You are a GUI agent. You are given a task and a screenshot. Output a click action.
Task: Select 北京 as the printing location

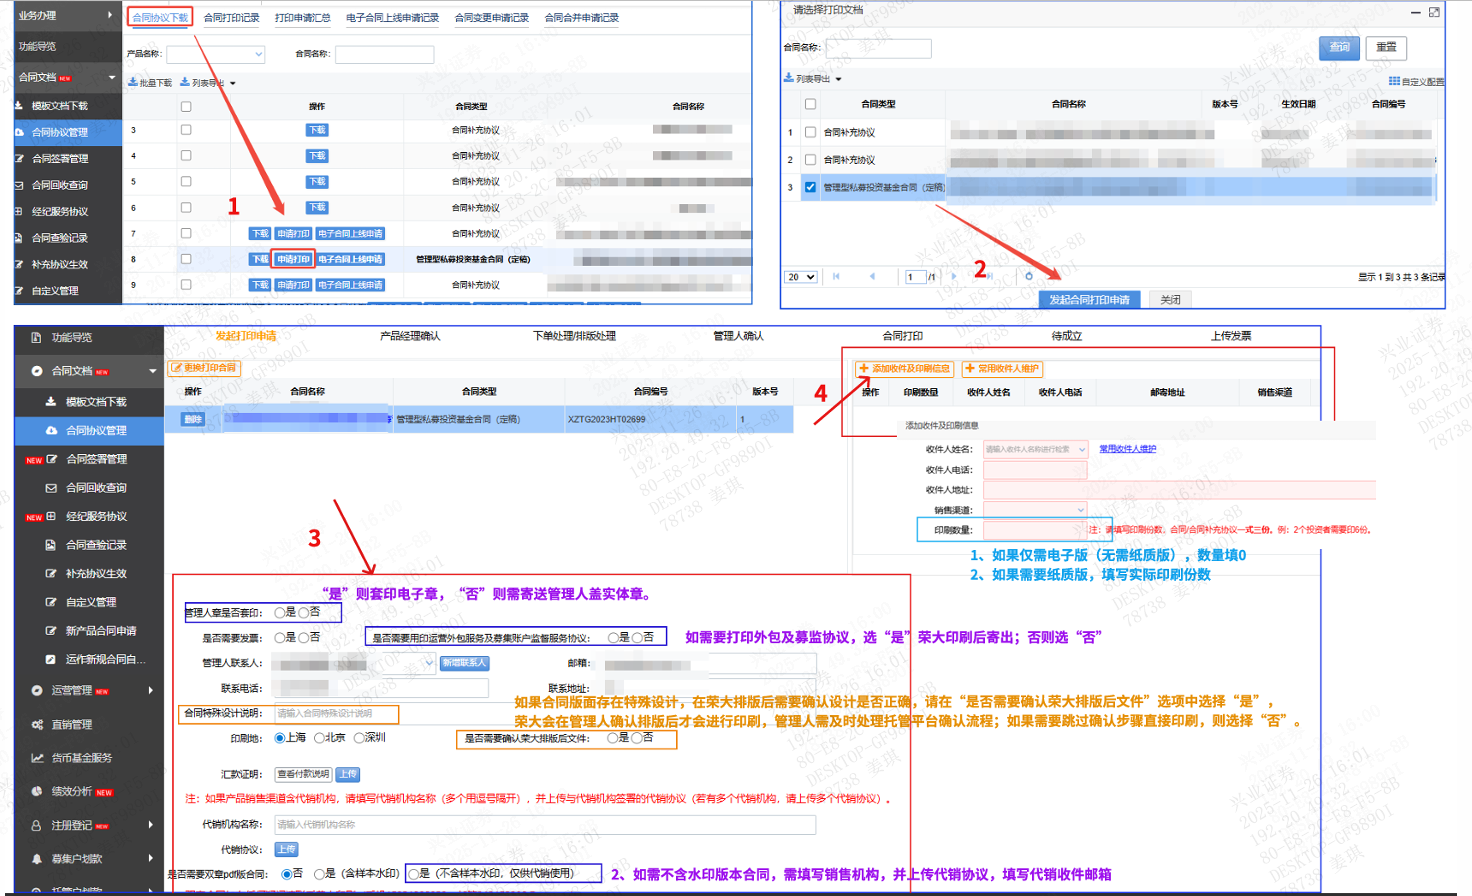click(320, 738)
